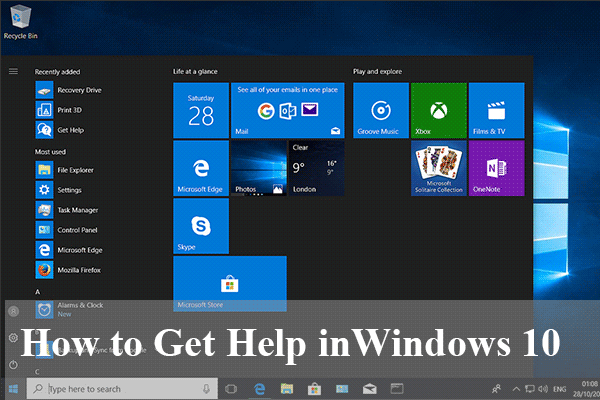Open the Groove Music tile
The image size is (600, 400).
click(381, 110)
